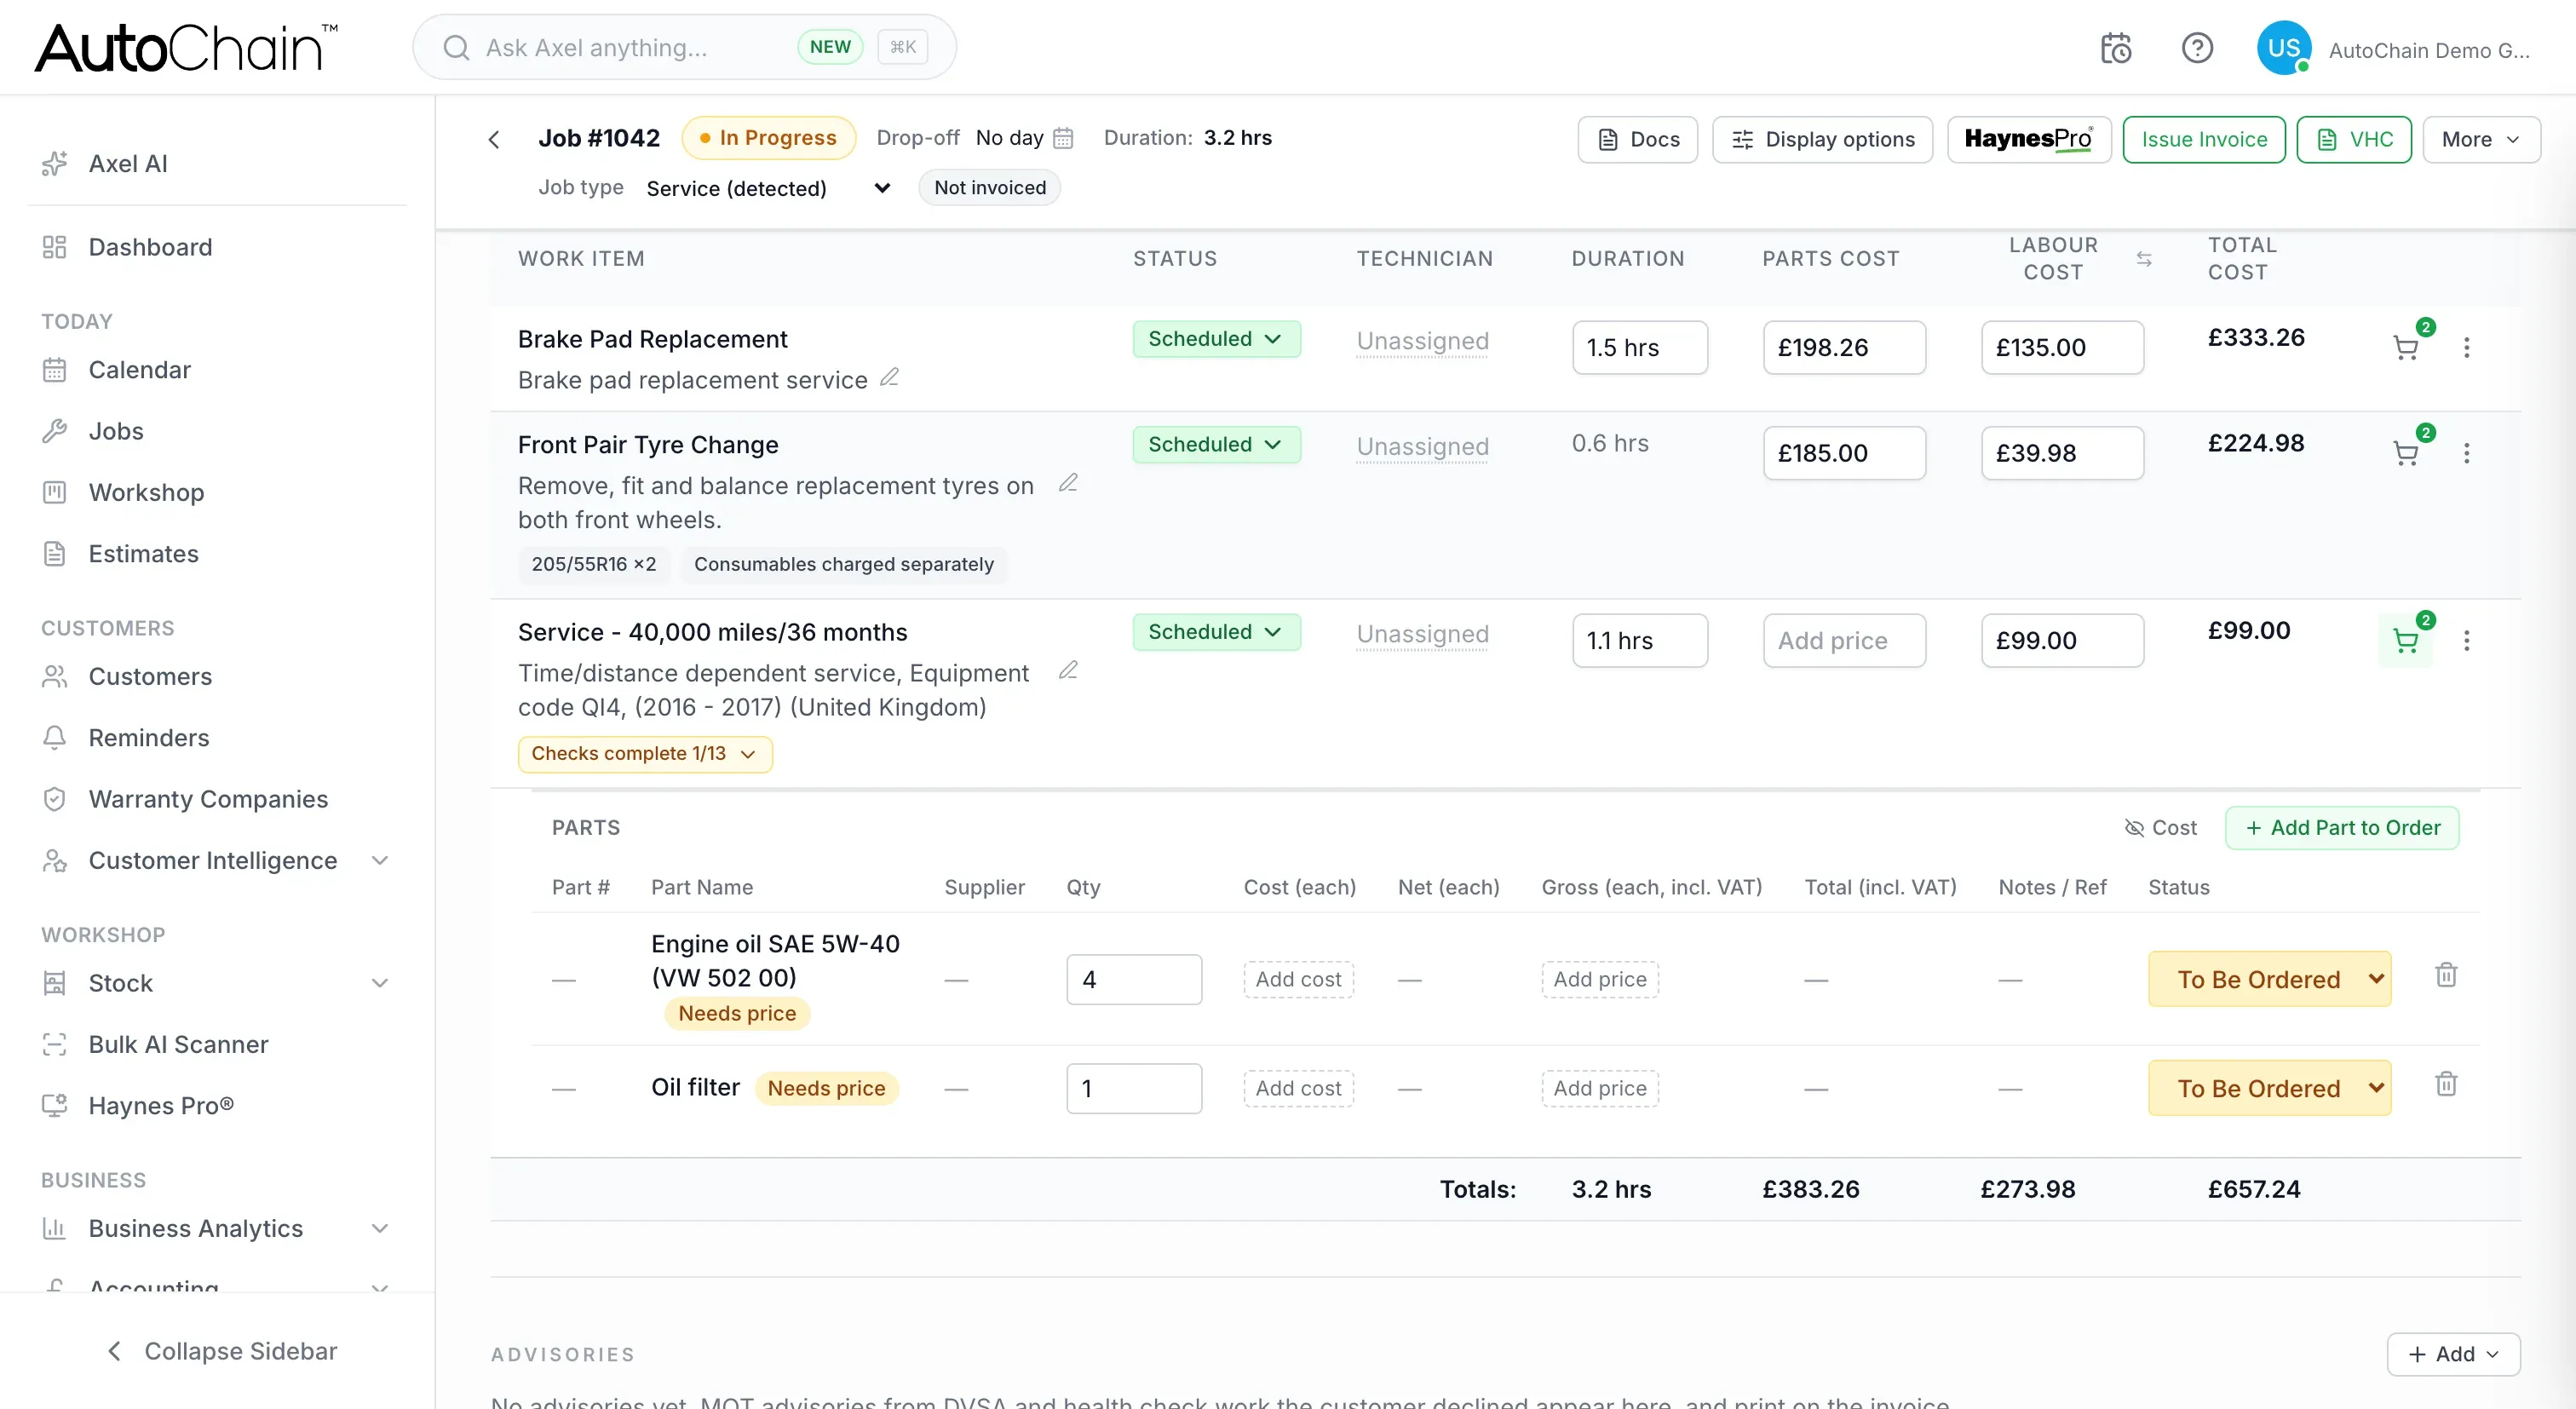Open Workshop from sidebar

tap(146, 492)
